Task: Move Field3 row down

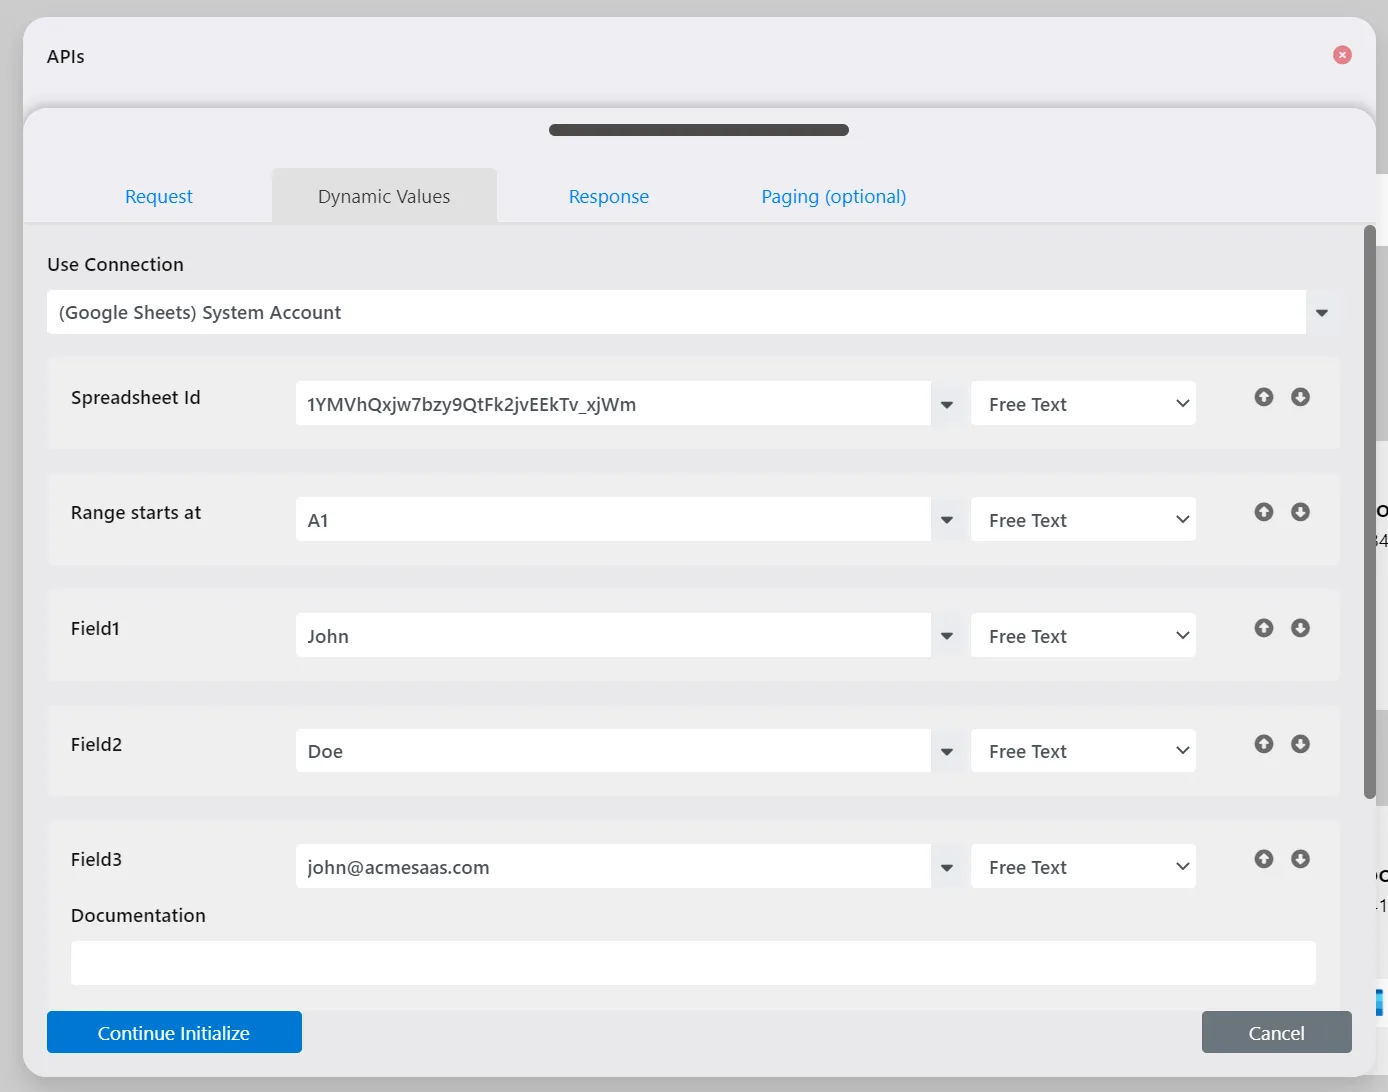Action: click(x=1300, y=859)
